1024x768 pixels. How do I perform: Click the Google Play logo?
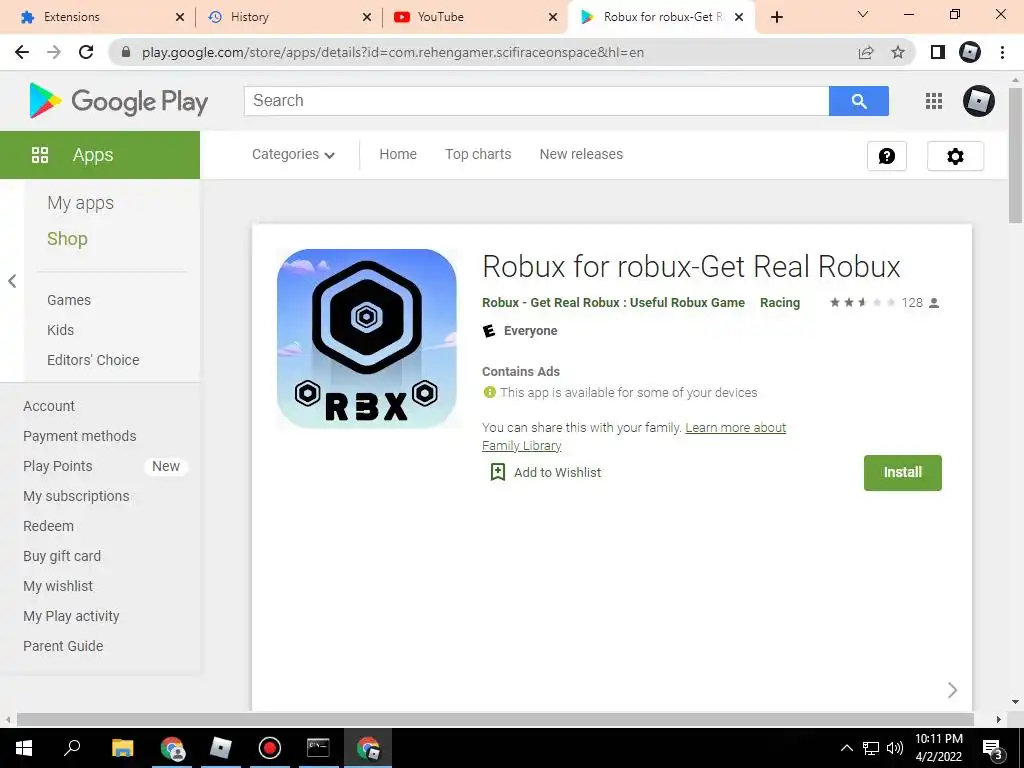tap(118, 101)
